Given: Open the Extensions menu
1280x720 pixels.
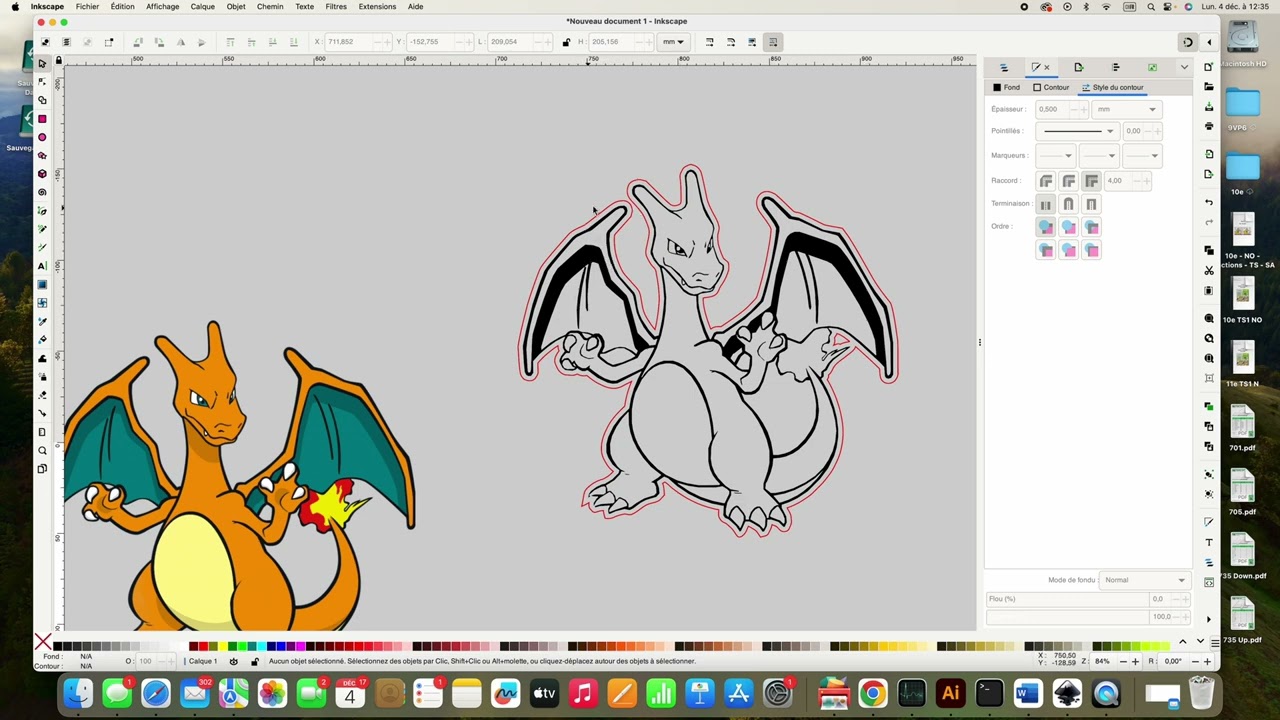Looking at the screenshot, I should (x=377, y=6).
